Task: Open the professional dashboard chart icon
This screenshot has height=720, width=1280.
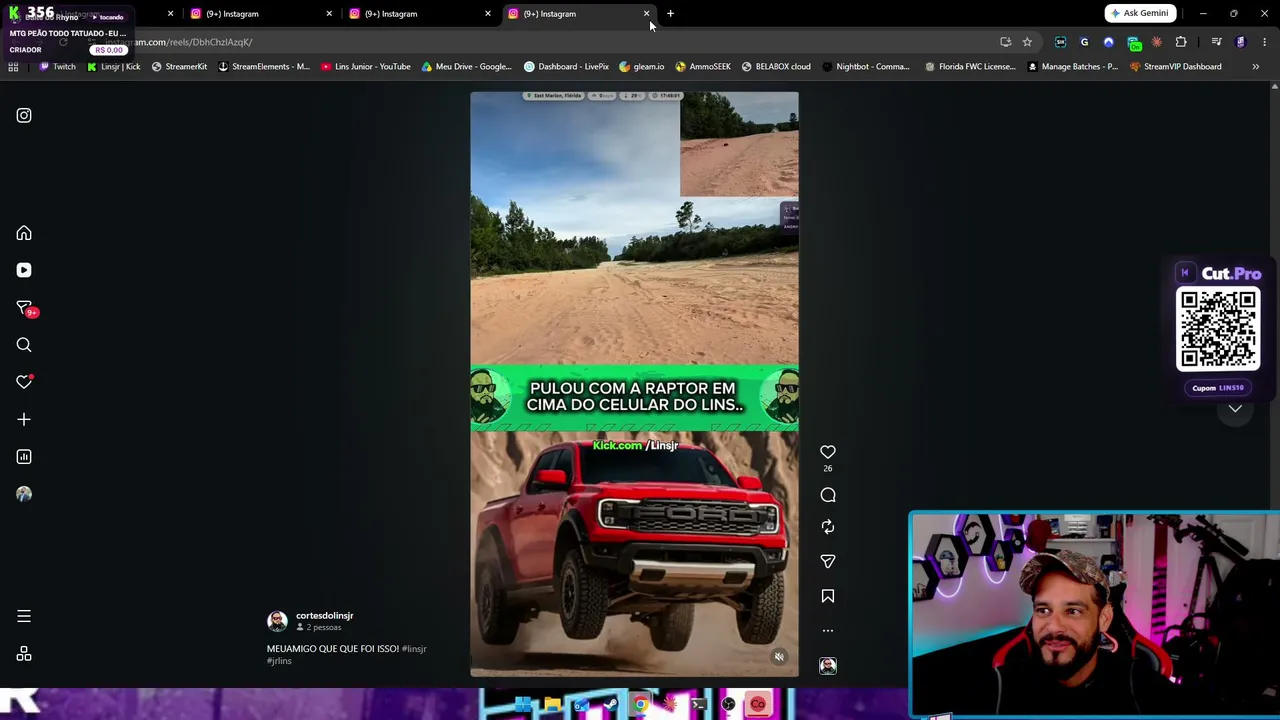Action: (24, 457)
